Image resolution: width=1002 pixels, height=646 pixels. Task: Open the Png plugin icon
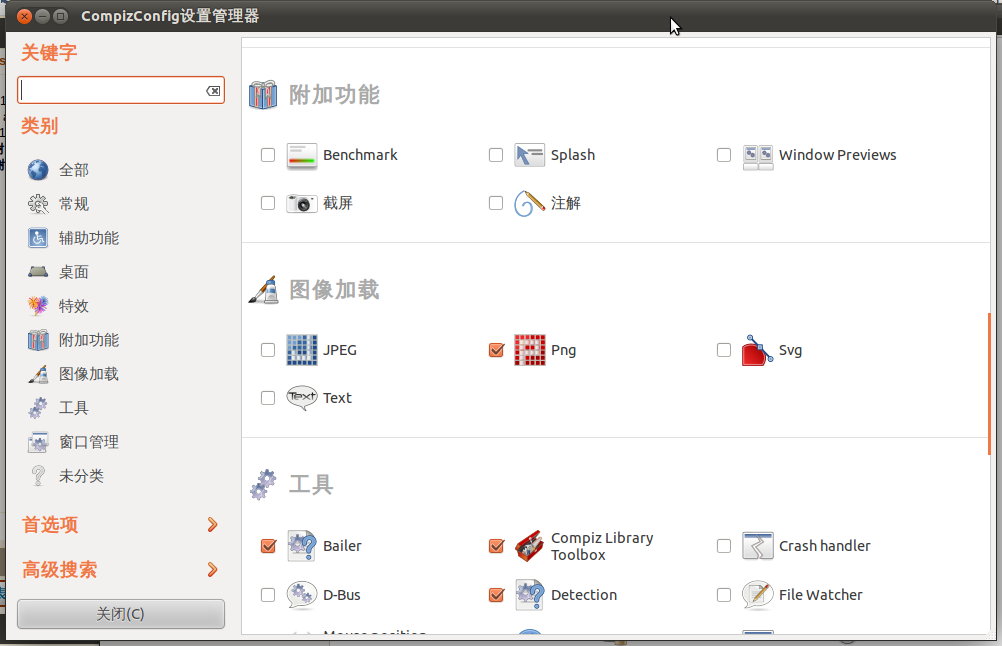pyautogui.click(x=530, y=350)
